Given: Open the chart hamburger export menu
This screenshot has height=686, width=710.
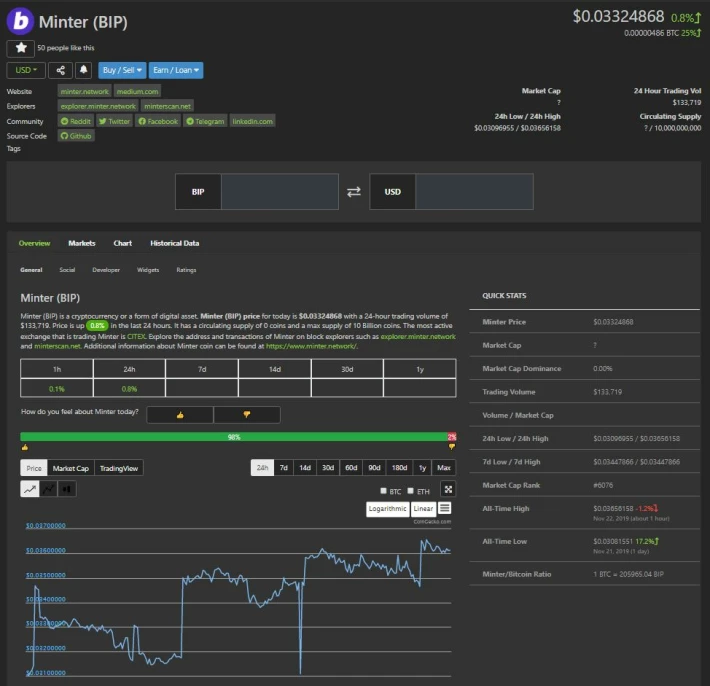Looking at the screenshot, I should pos(445,508).
